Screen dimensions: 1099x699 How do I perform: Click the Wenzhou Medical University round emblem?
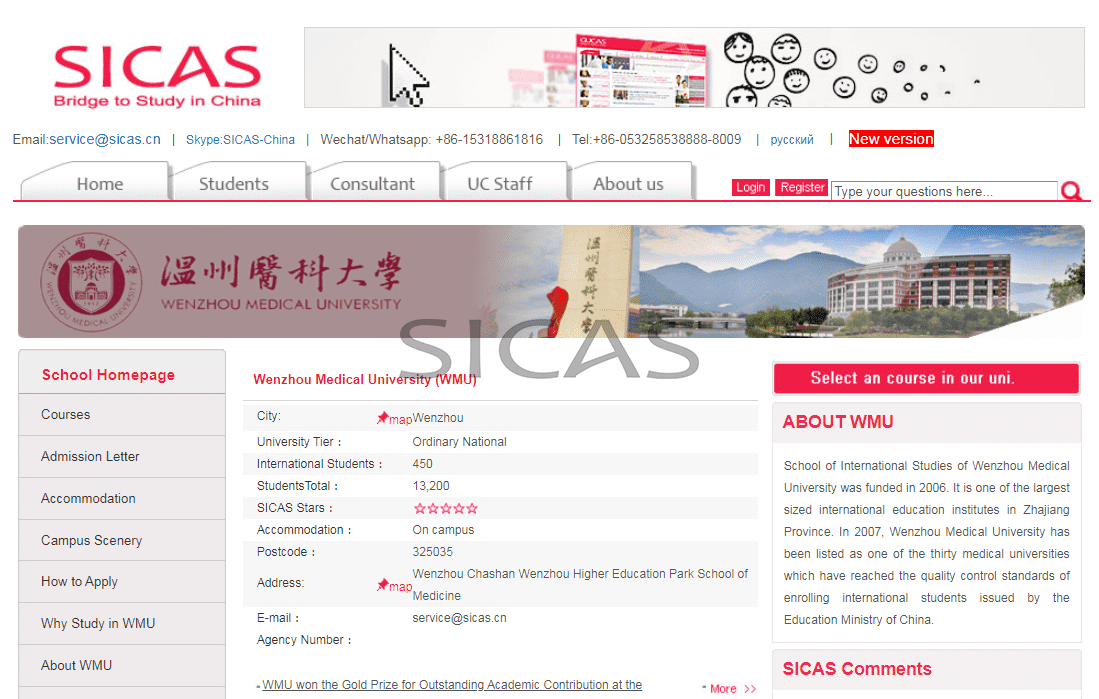pos(91,282)
